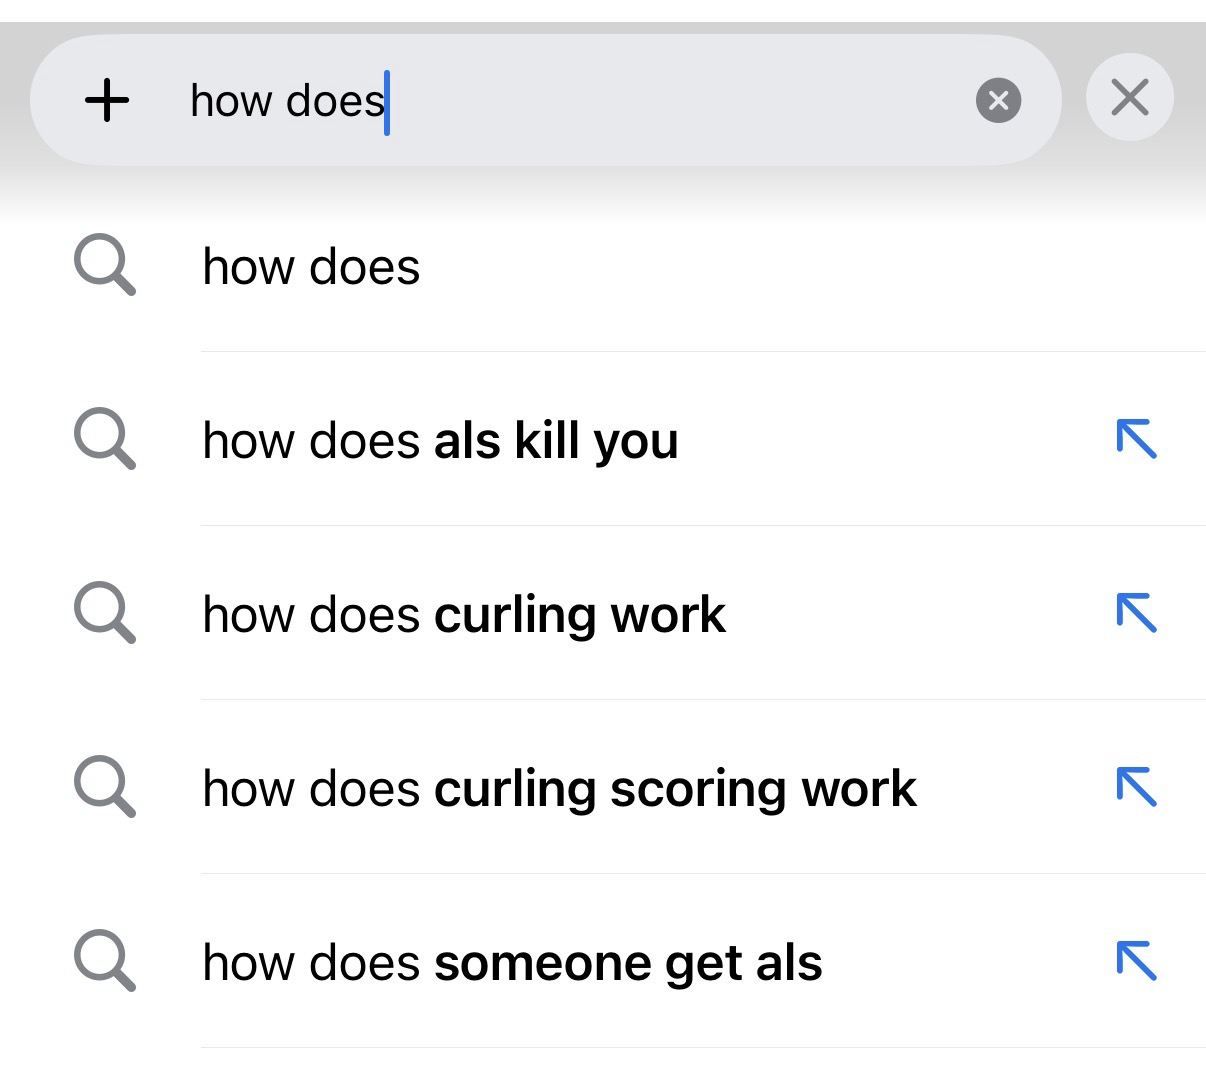Click magnifier icon next to 'someone get als'
Image resolution: width=1206 pixels, height=1065 pixels.
coord(104,963)
